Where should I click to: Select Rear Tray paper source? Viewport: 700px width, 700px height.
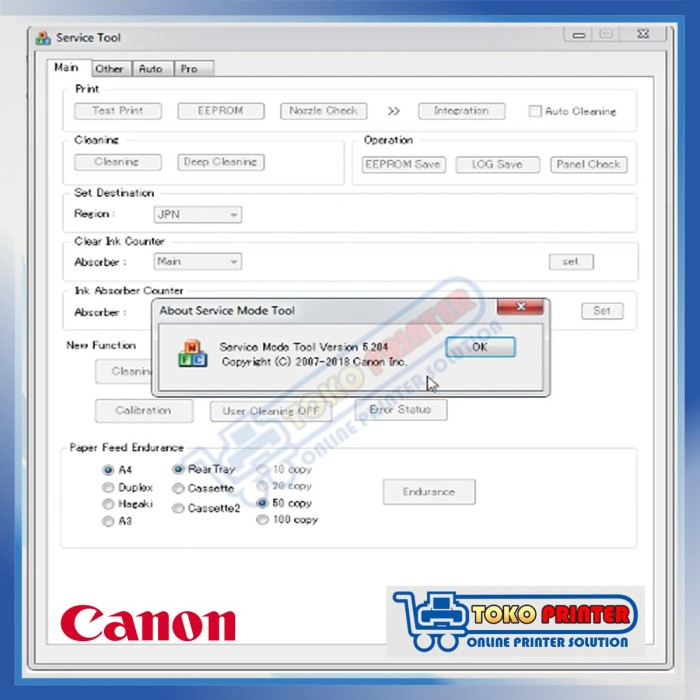click(x=178, y=469)
